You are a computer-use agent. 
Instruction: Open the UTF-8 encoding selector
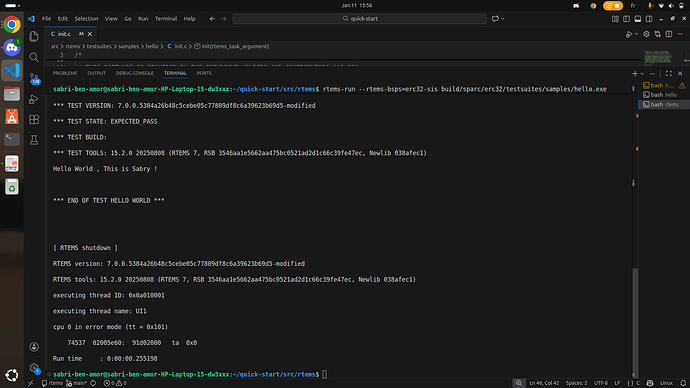[601, 383]
